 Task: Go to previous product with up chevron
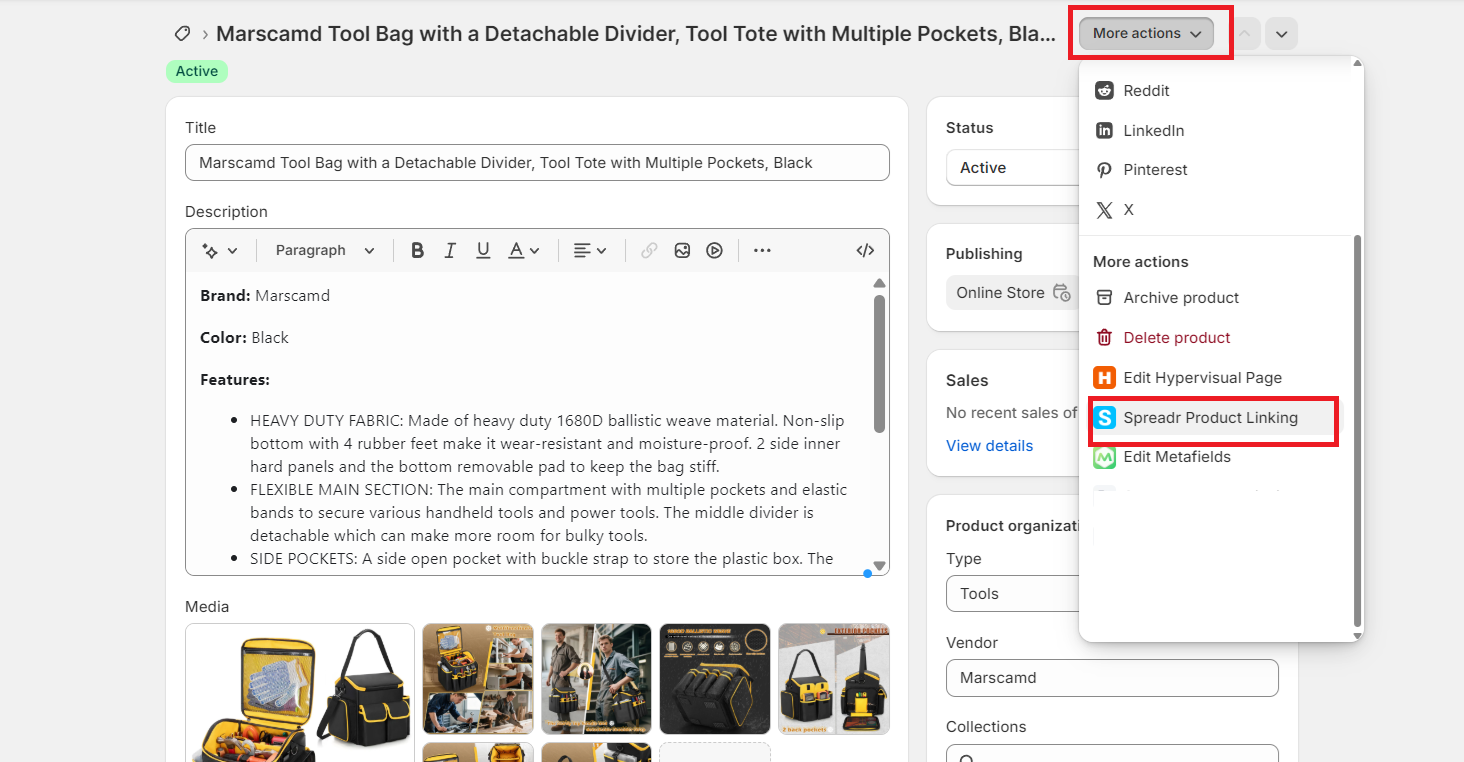pyautogui.click(x=1244, y=33)
